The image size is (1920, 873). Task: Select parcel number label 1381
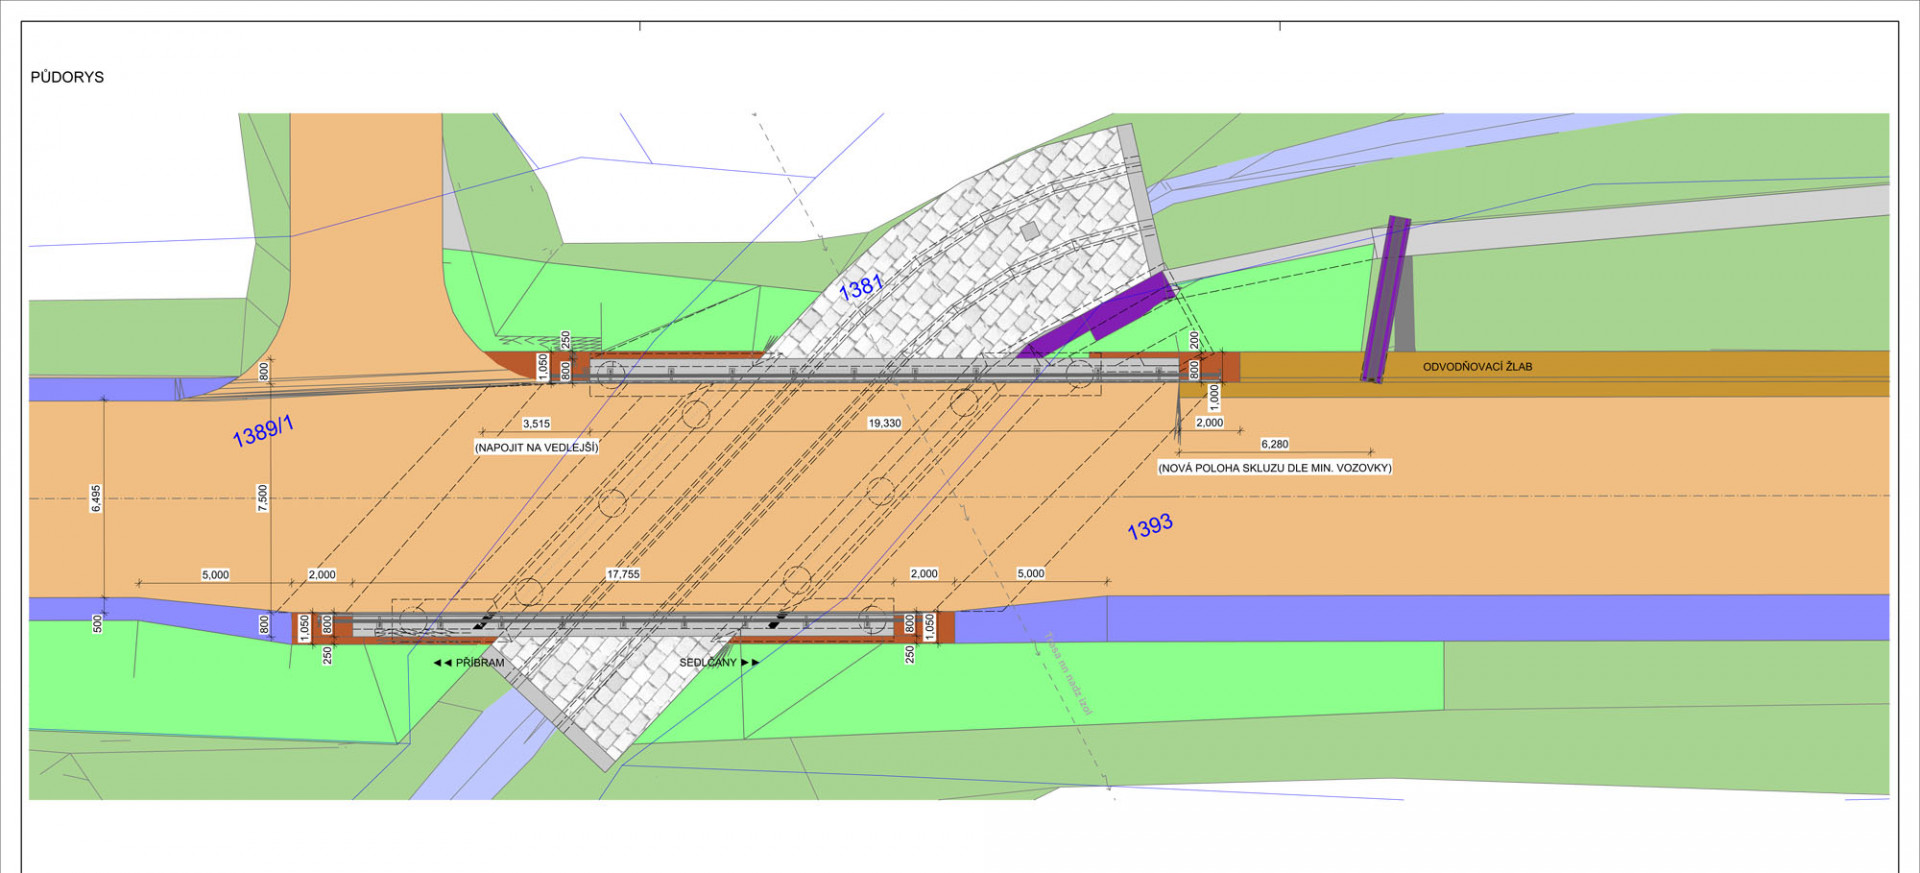coord(861,287)
